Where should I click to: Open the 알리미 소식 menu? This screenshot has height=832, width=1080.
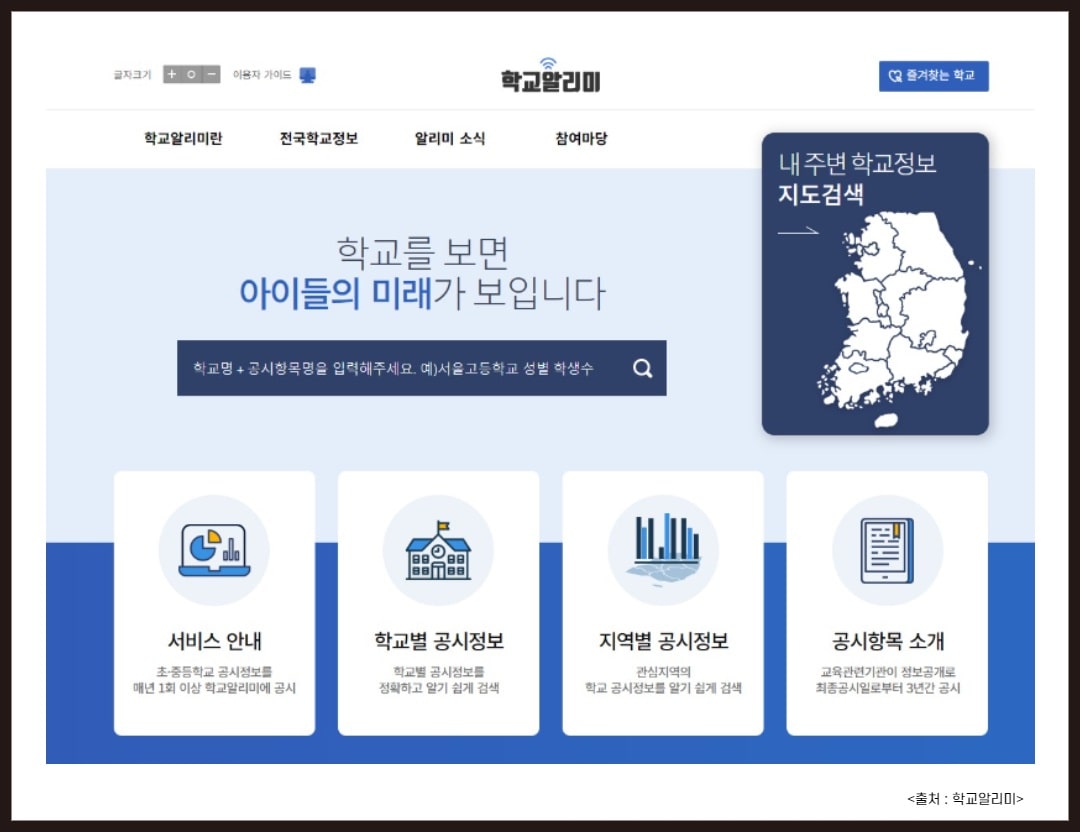click(x=450, y=138)
